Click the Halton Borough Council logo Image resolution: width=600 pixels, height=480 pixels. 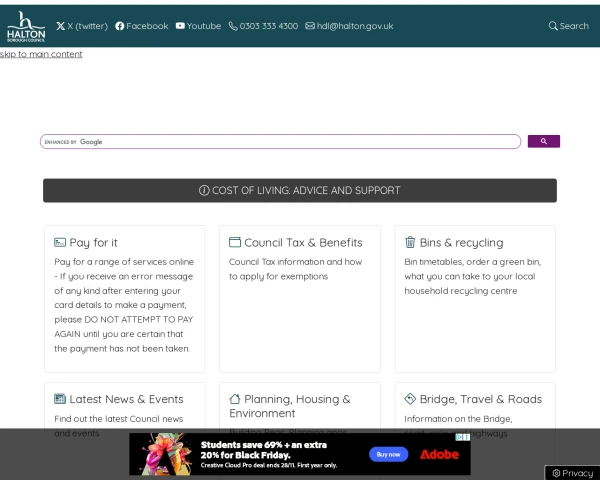26,26
